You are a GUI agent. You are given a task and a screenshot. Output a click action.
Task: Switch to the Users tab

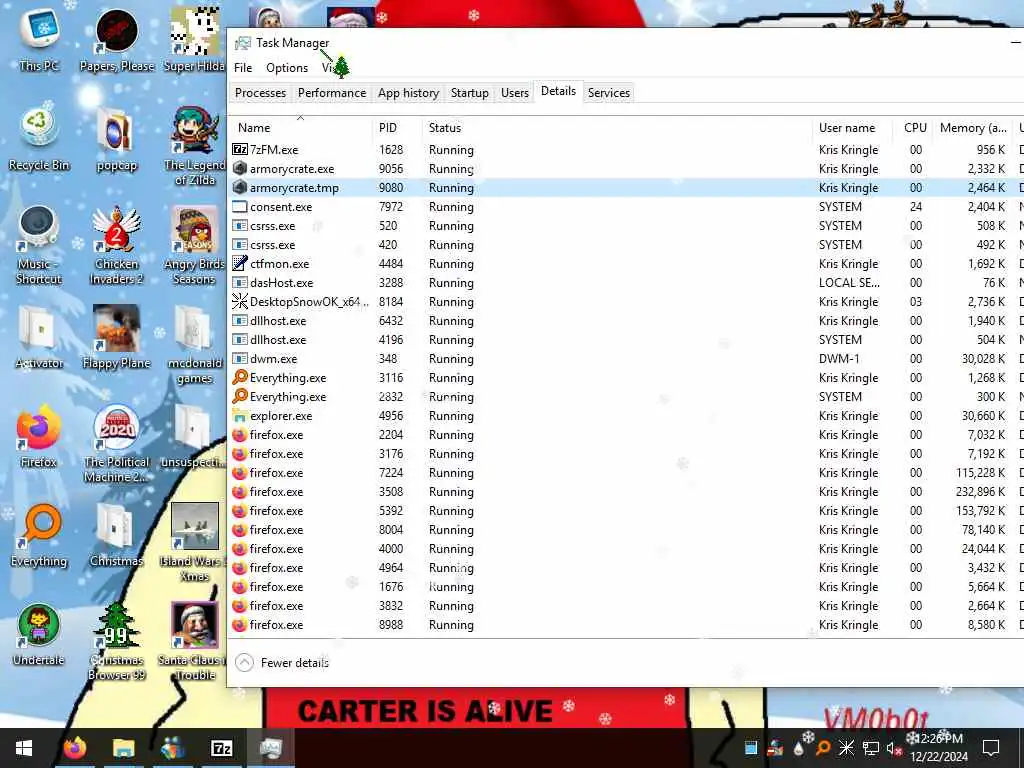click(x=515, y=93)
